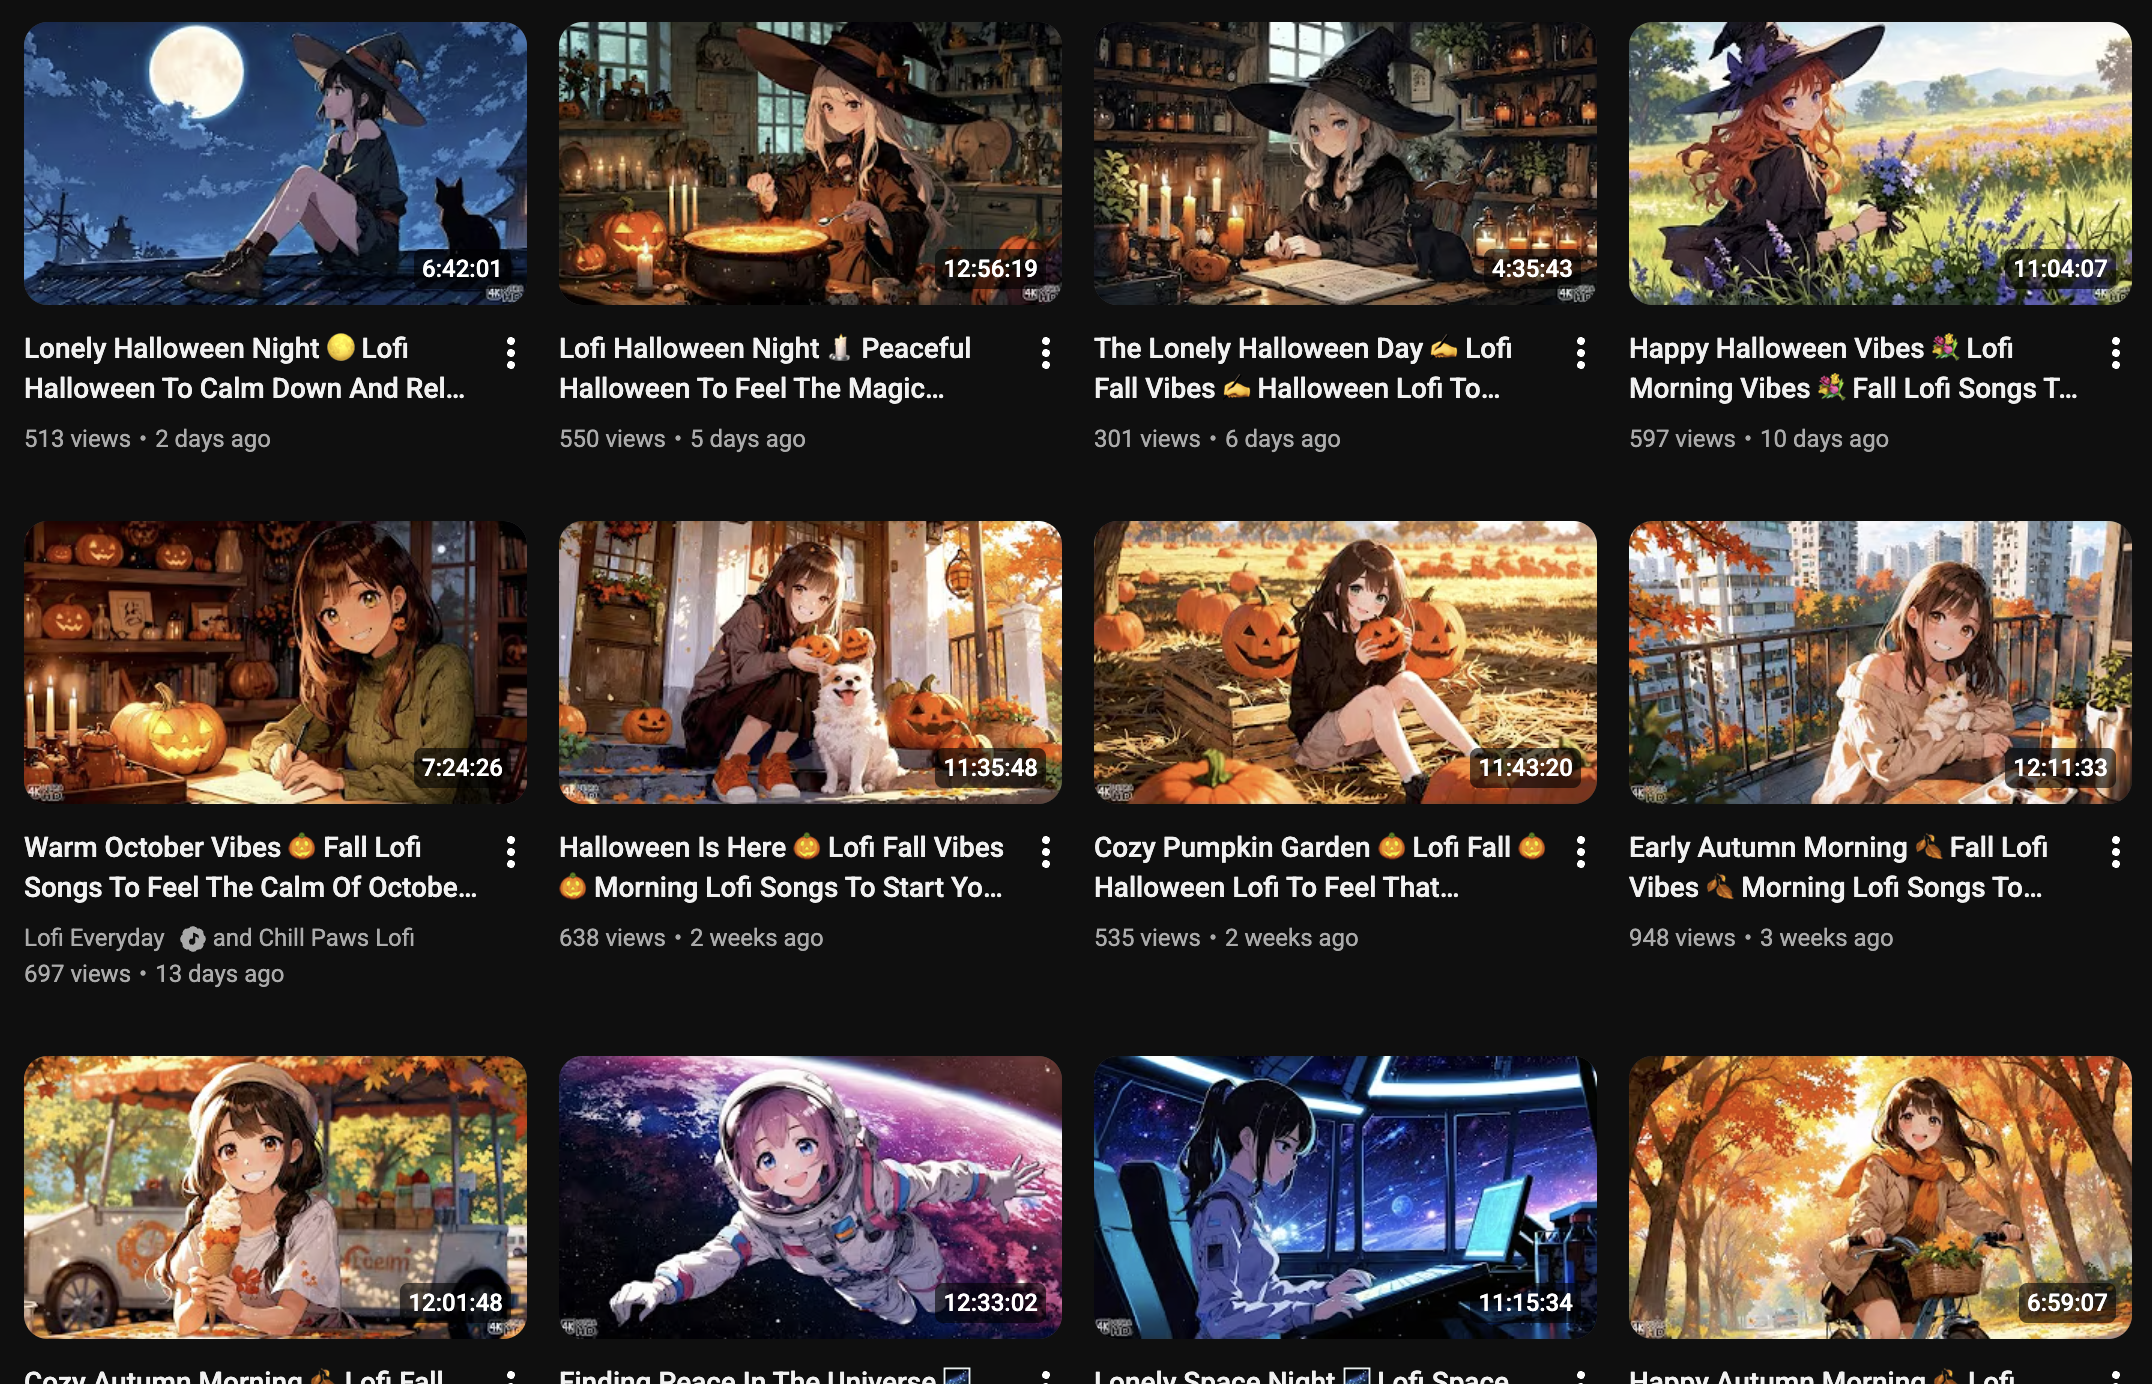Open options menu for Halloween Is Here video
The height and width of the screenshot is (1384, 2152).
click(1047, 851)
